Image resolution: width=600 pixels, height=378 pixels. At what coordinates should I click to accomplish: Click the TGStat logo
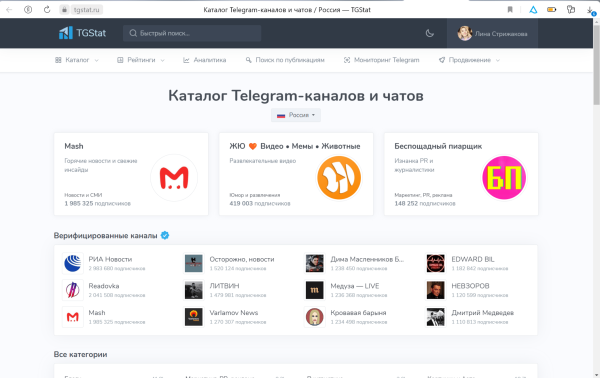[x=82, y=33]
